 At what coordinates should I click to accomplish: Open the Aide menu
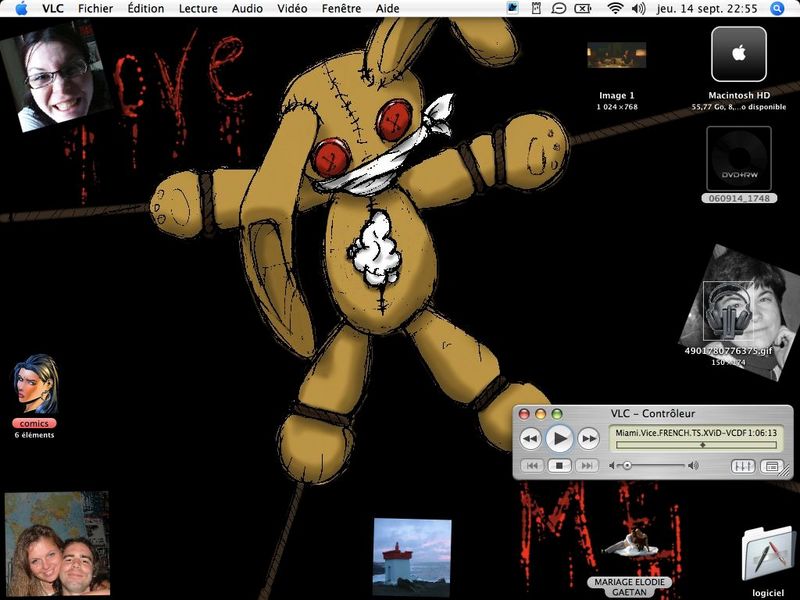pyautogui.click(x=388, y=8)
